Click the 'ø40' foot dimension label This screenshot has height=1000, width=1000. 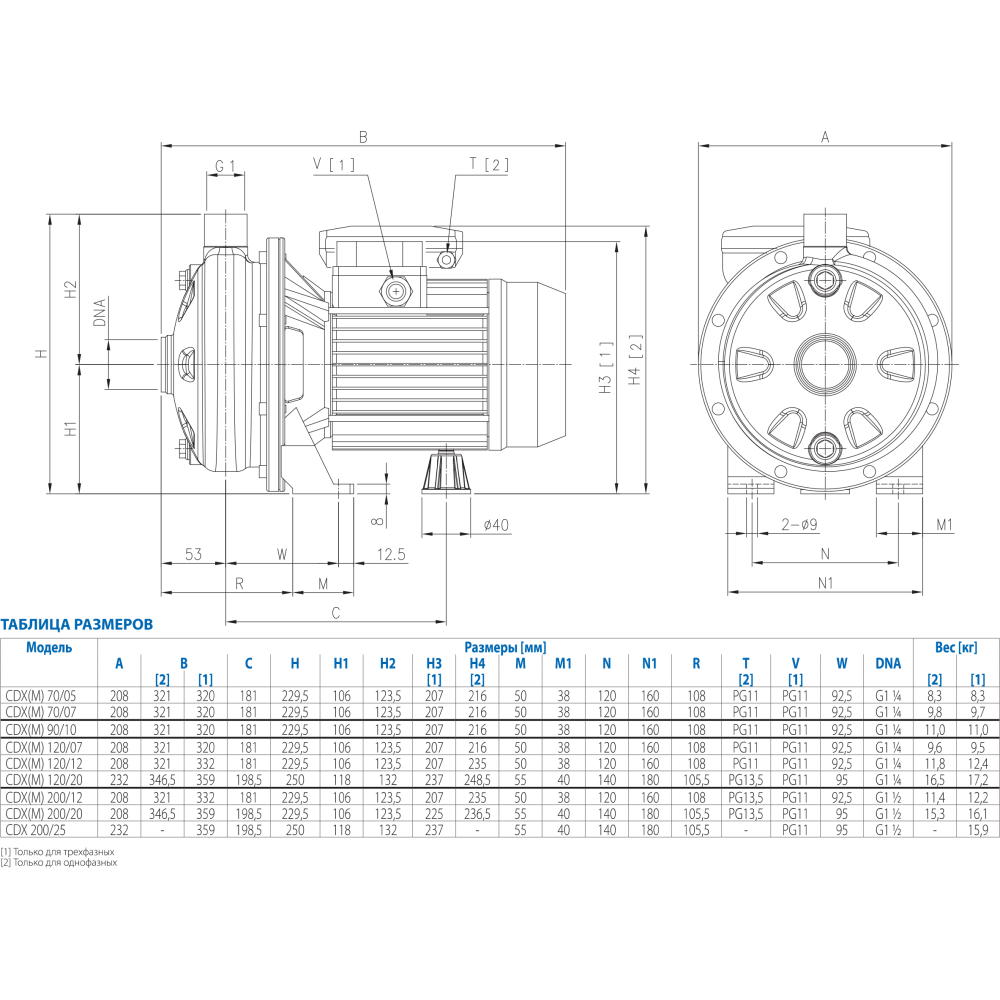[496, 524]
